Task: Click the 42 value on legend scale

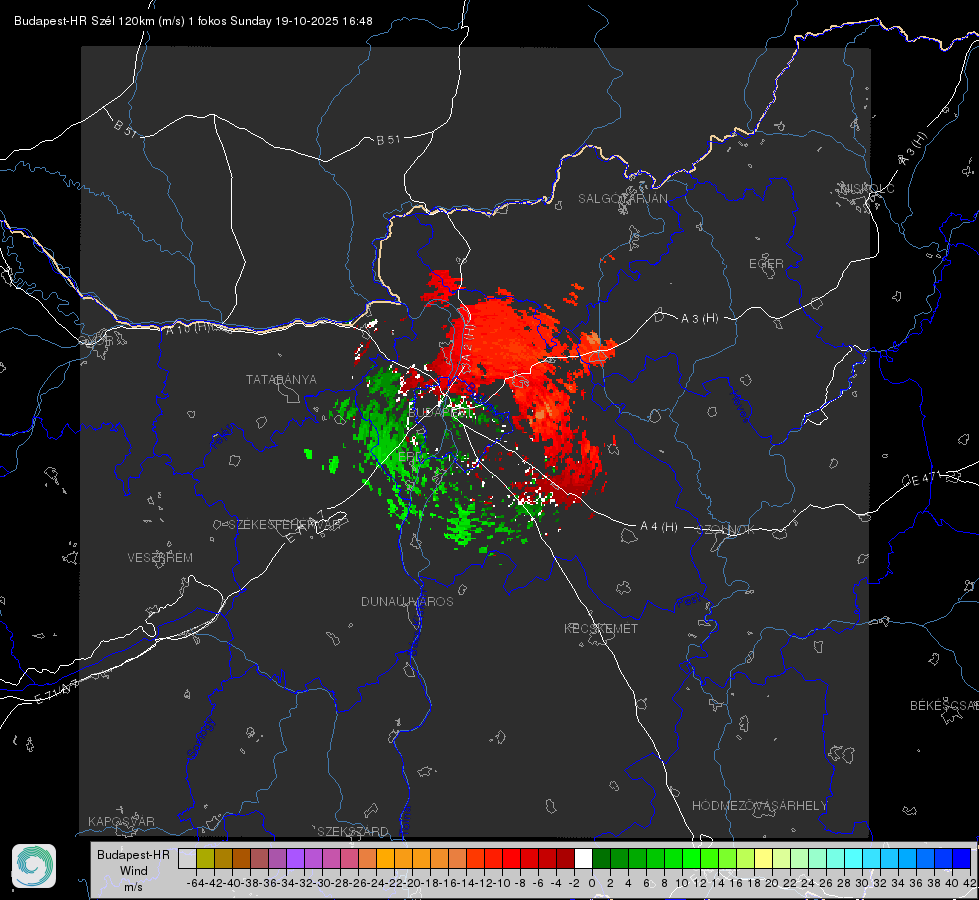Action: 969,883
